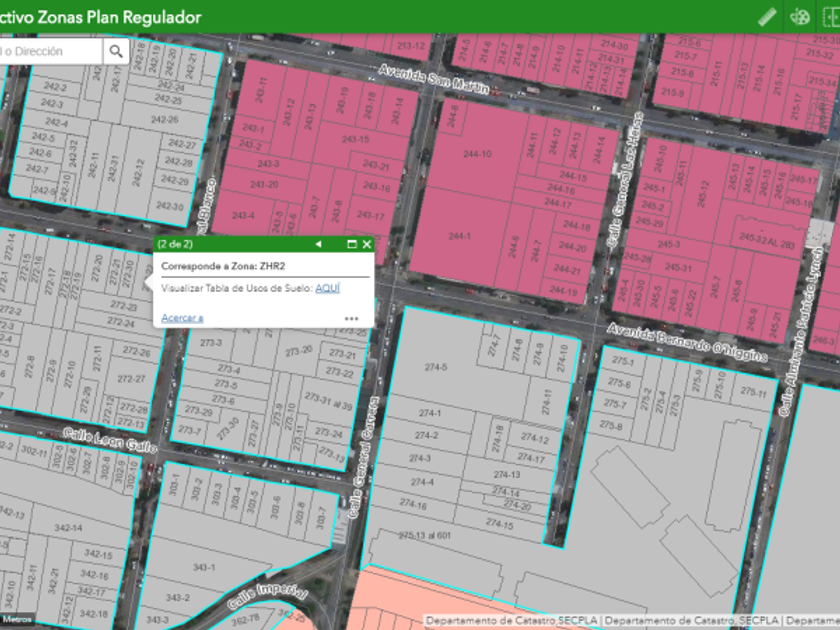Select parcel 274-5 on the map

[x=437, y=367]
